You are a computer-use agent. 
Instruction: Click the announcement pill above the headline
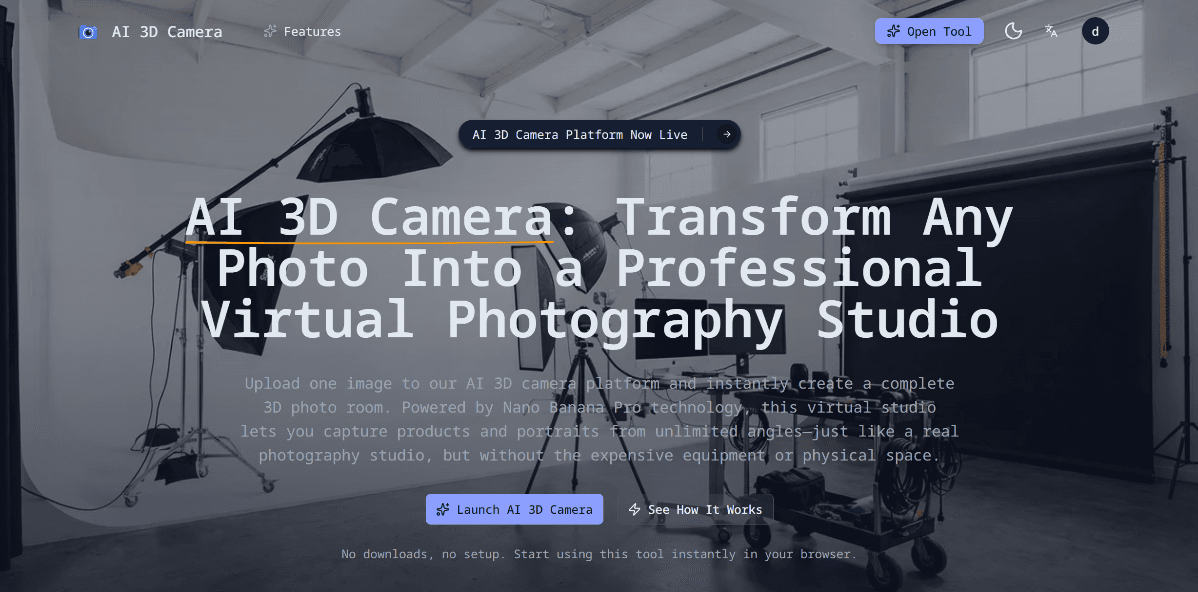click(x=599, y=134)
